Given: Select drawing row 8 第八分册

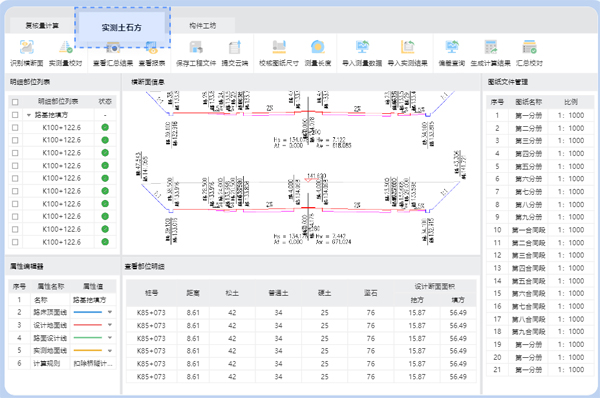Looking at the screenshot, I should point(540,204).
